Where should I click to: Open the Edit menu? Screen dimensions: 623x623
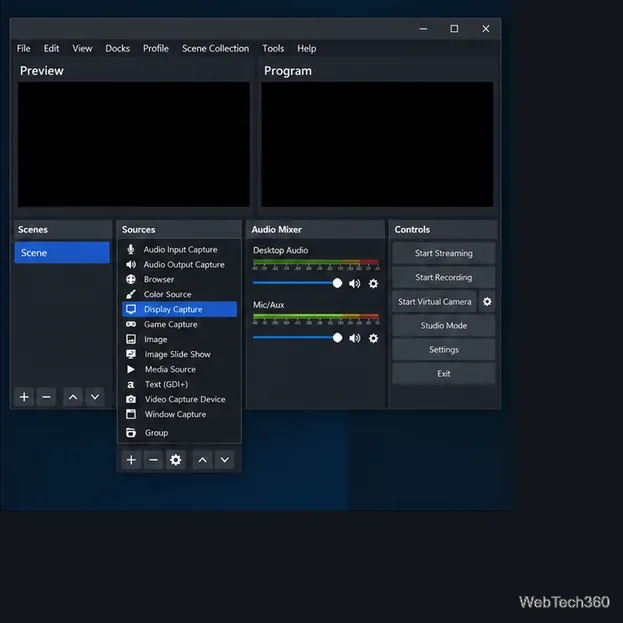(x=51, y=48)
